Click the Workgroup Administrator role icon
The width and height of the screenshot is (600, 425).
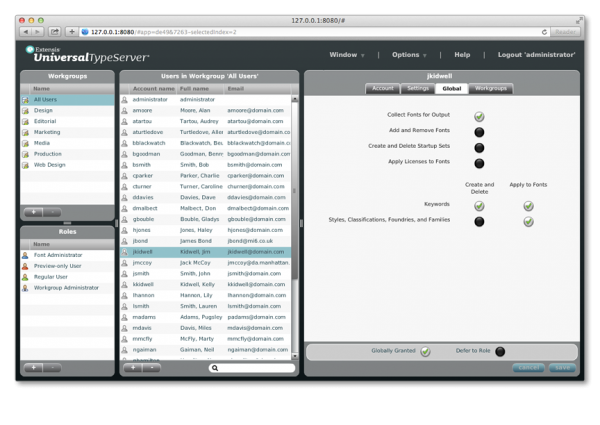pyautogui.click(x=25, y=288)
